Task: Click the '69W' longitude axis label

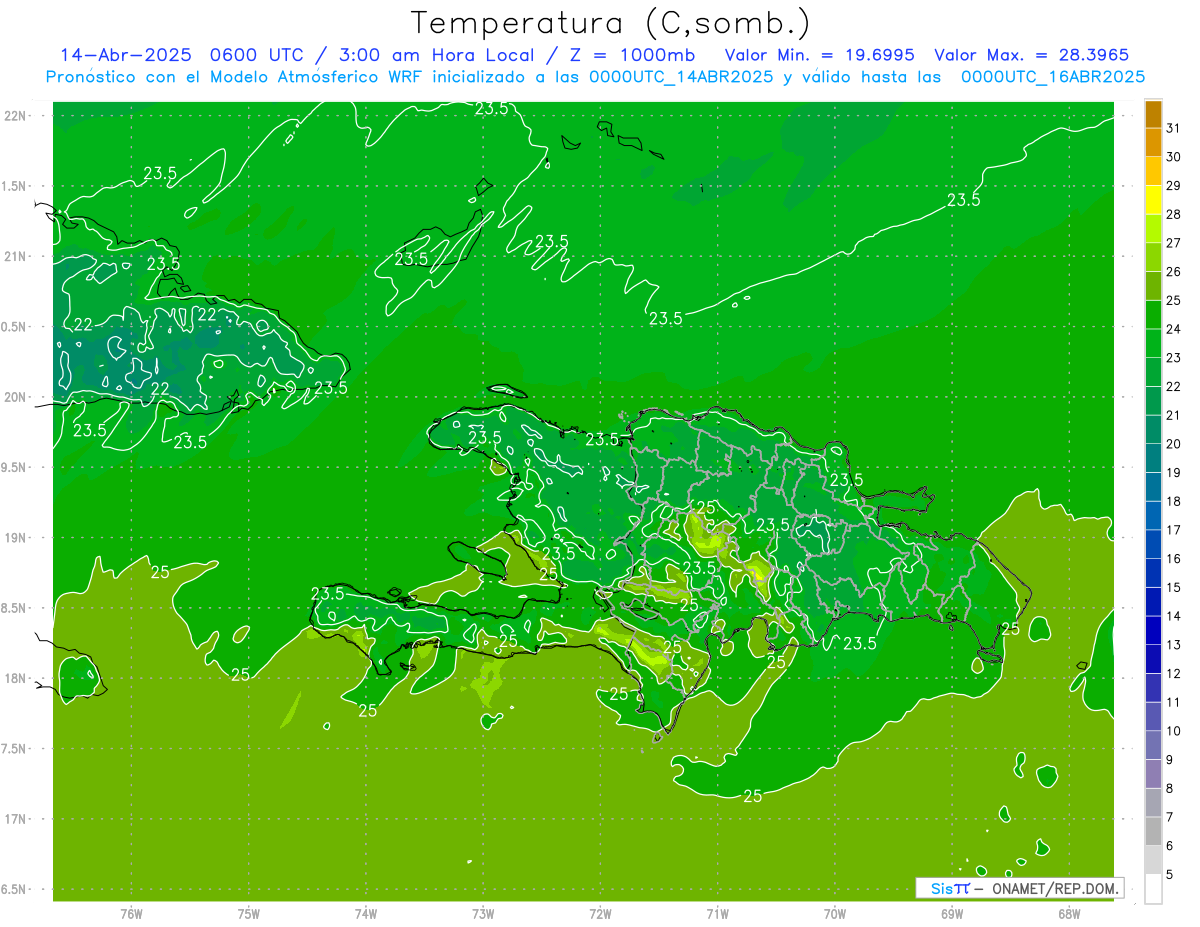Action: tap(952, 914)
